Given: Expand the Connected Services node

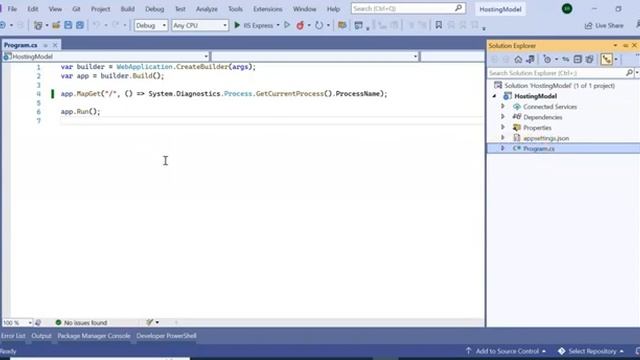Looking at the screenshot, I should tap(503, 107).
